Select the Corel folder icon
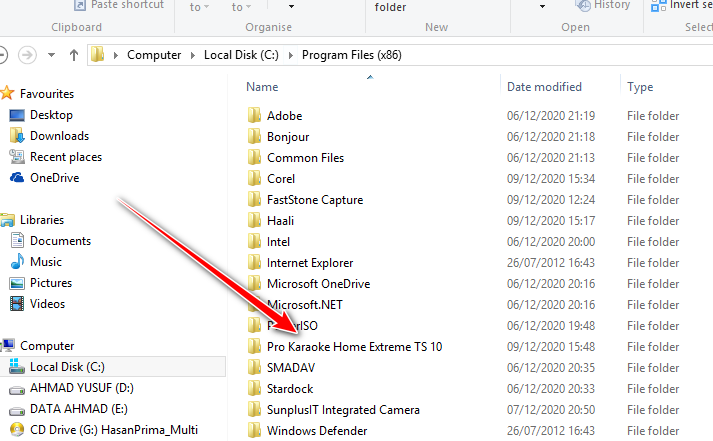 click(254, 178)
